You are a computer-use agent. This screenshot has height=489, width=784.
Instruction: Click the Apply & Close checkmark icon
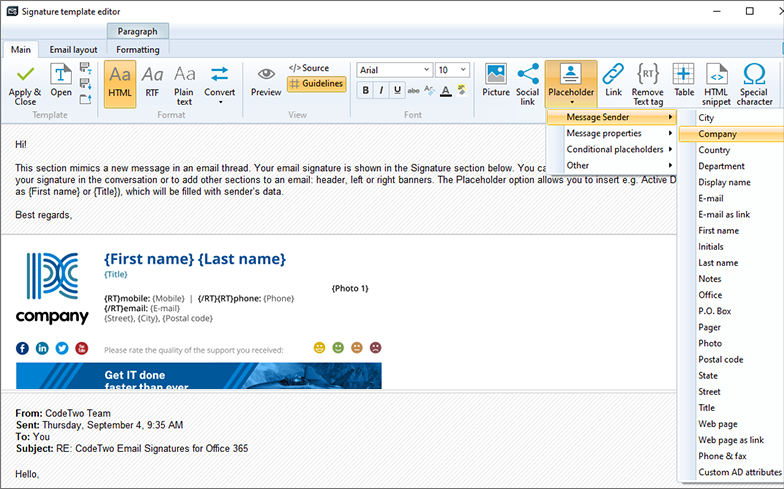pyautogui.click(x=25, y=74)
